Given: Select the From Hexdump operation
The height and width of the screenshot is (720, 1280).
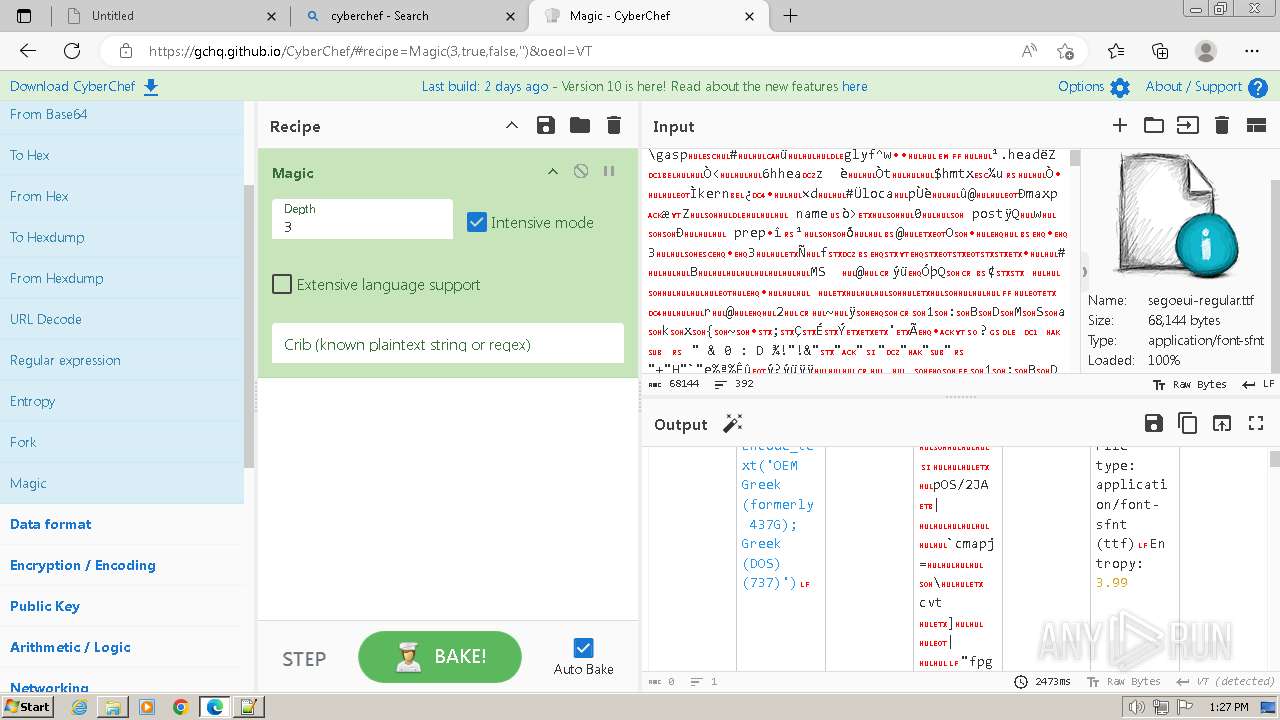Looking at the screenshot, I should [x=122, y=278].
